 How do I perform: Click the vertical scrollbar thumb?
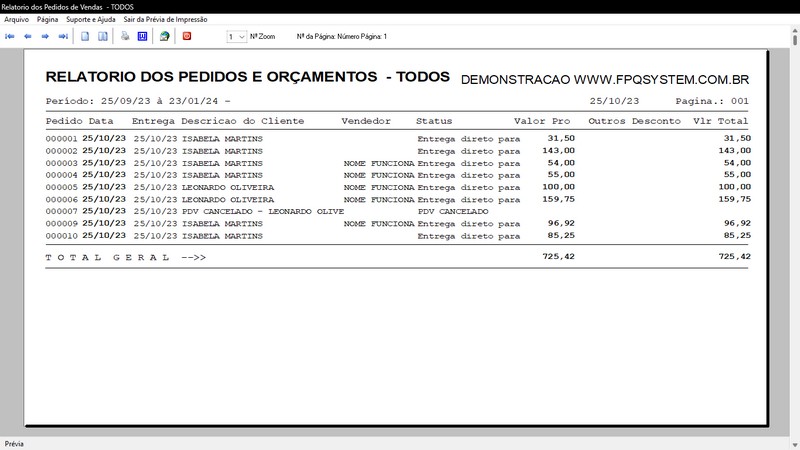[x=795, y=41]
